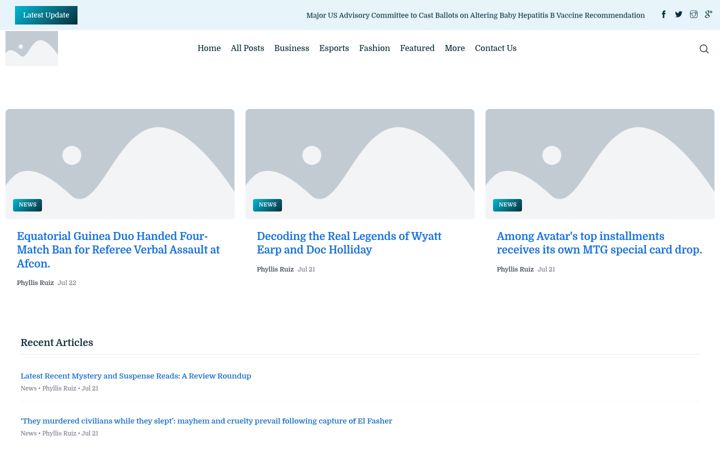Open the Wyatt Earp article thumbnail
The height and width of the screenshot is (450, 720).
[x=360, y=164]
